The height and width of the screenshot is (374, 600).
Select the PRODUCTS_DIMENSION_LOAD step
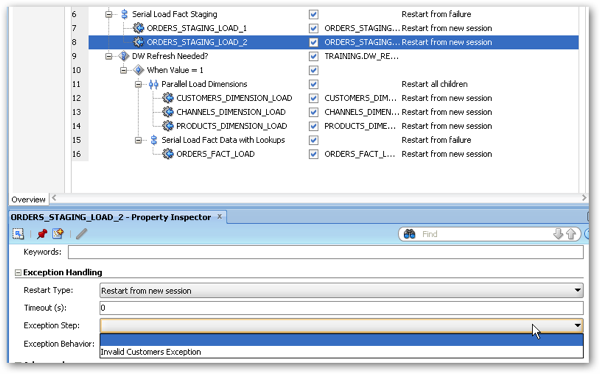[232, 126]
